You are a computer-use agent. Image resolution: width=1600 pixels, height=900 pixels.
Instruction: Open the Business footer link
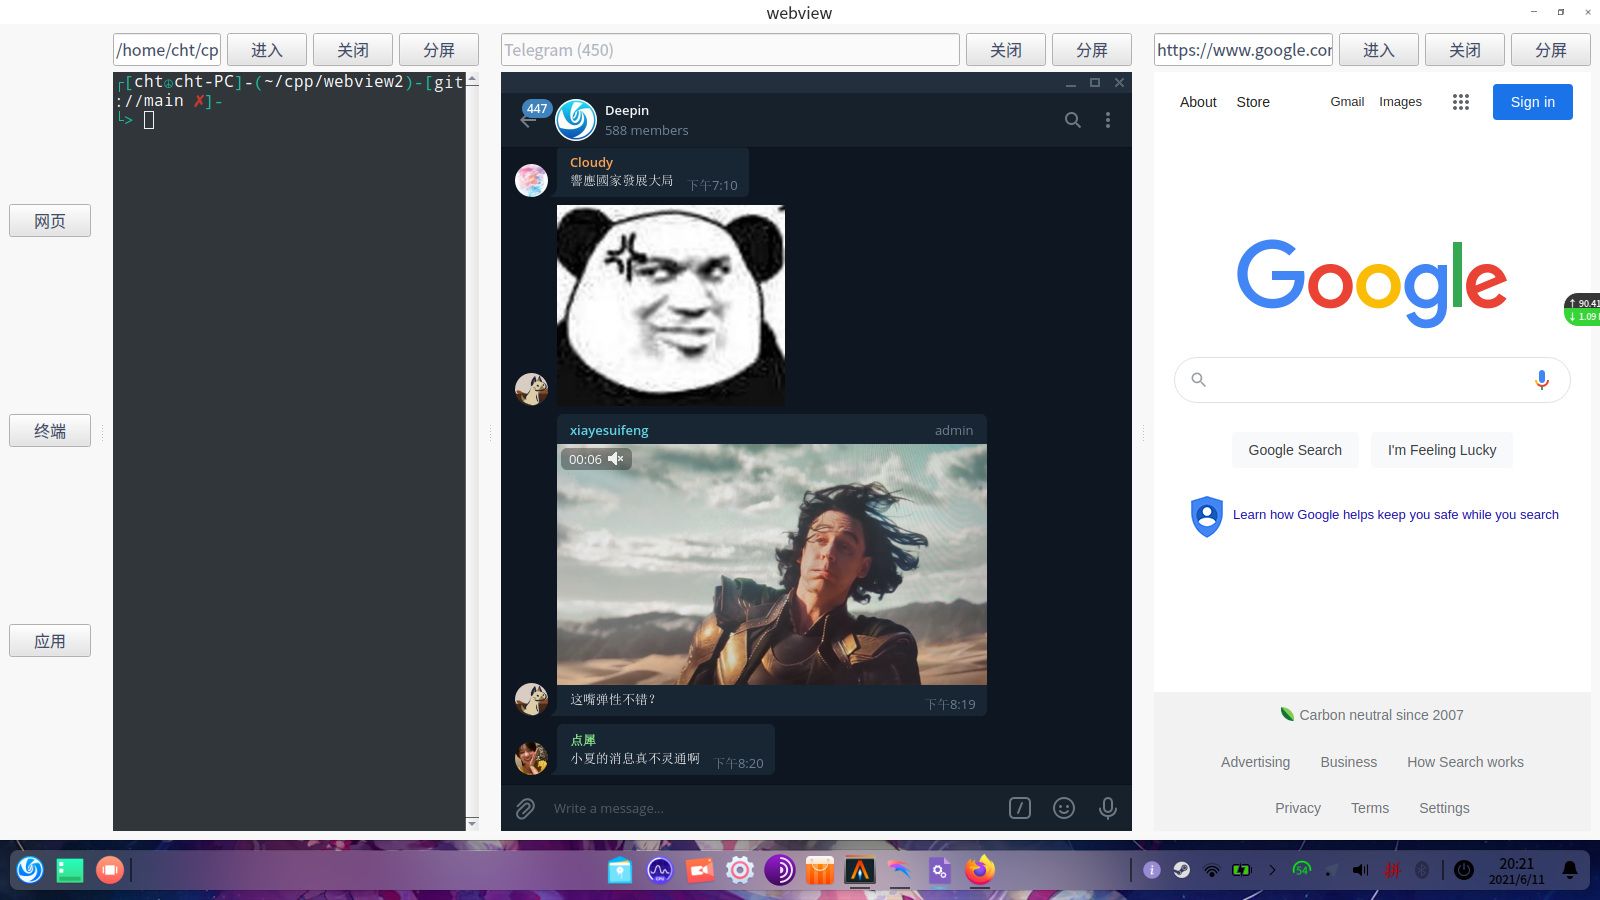1349,762
